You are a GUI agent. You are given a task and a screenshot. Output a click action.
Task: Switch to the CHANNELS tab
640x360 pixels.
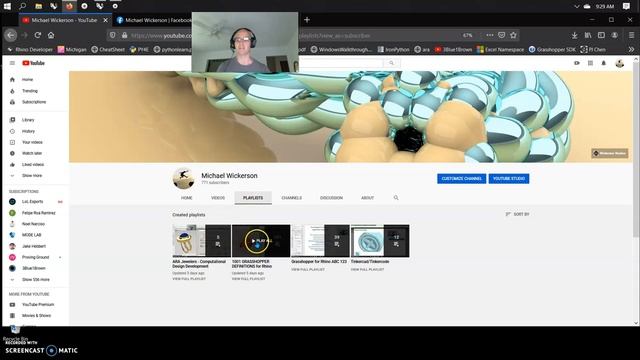(x=291, y=198)
